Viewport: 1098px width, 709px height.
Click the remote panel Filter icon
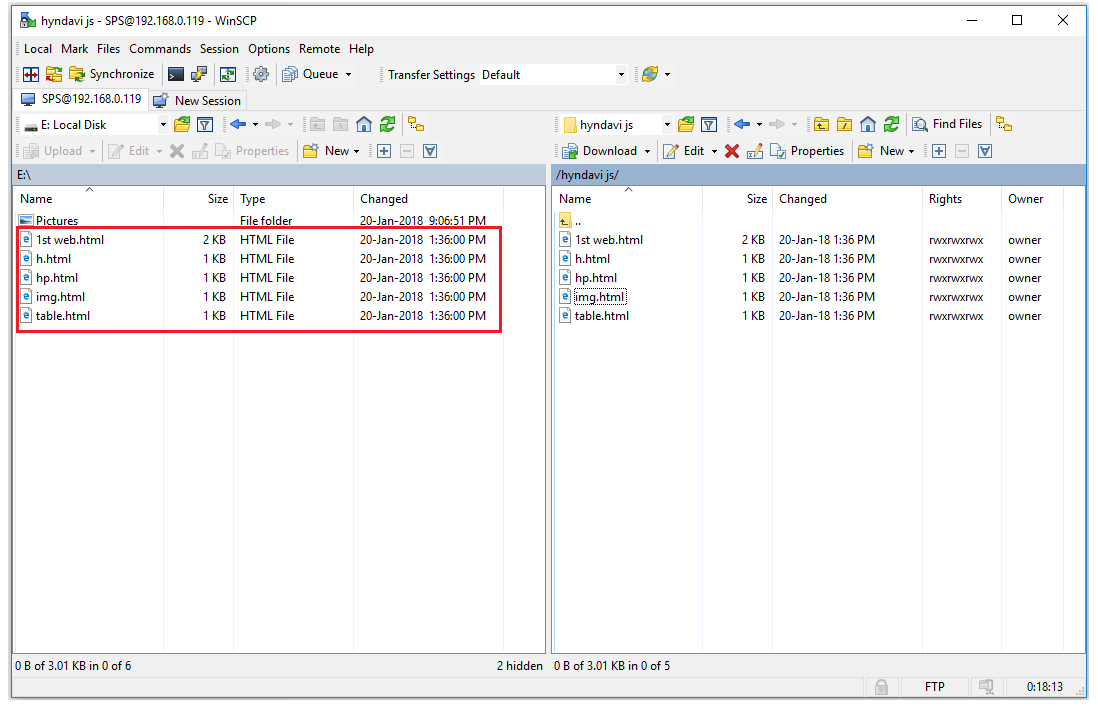click(x=709, y=125)
